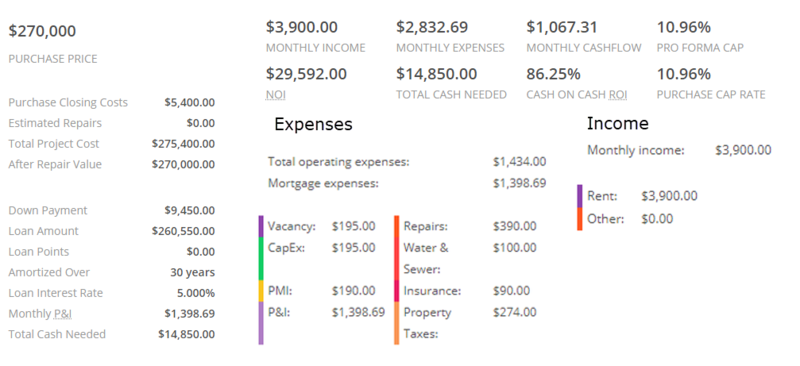The height and width of the screenshot is (366, 800).
Task: Click the Income section heading
Action: click(618, 124)
